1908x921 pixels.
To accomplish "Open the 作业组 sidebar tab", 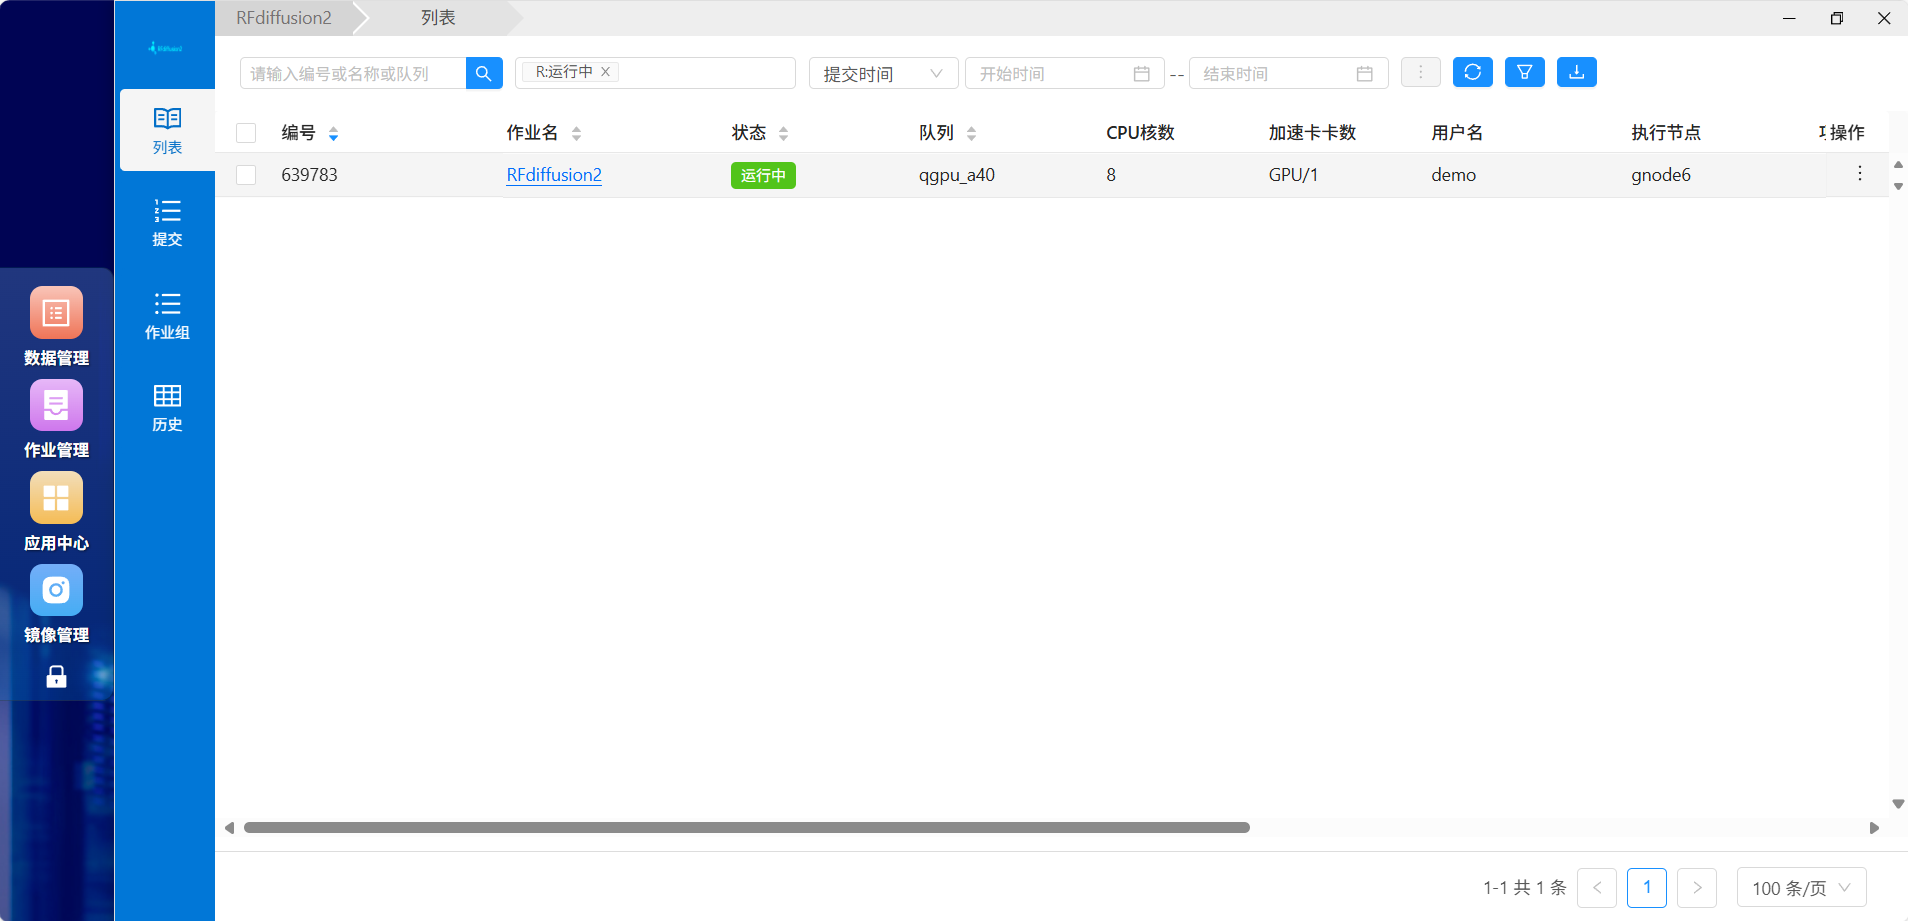I will pyautogui.click(x=167, y=315).
